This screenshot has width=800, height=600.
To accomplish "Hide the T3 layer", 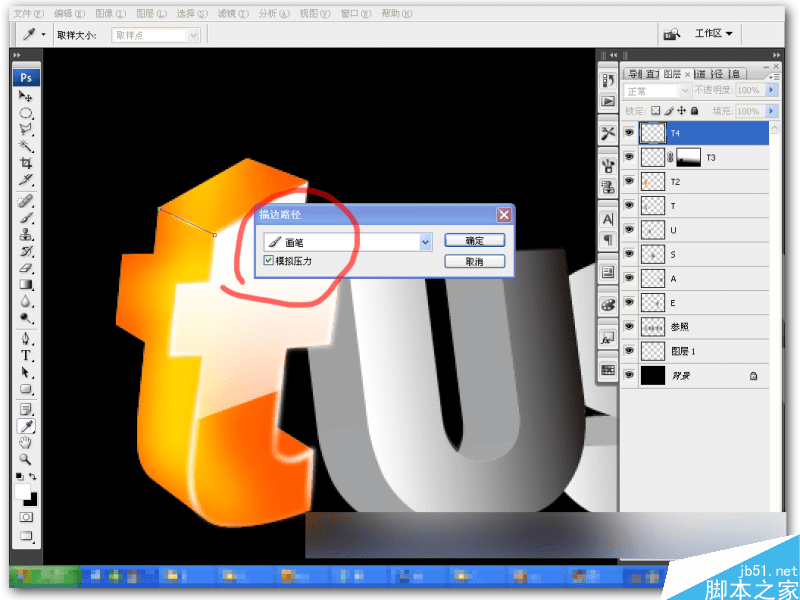I will (629, 157).
